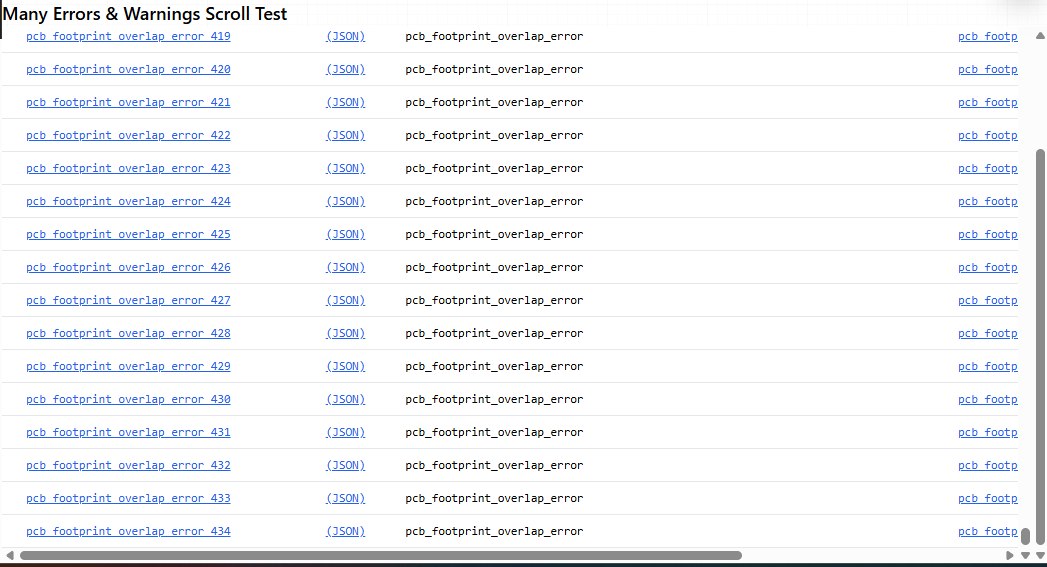
Task: Click the tall vertical scrollbar thumb
Action: click(x=1040, y=347)
